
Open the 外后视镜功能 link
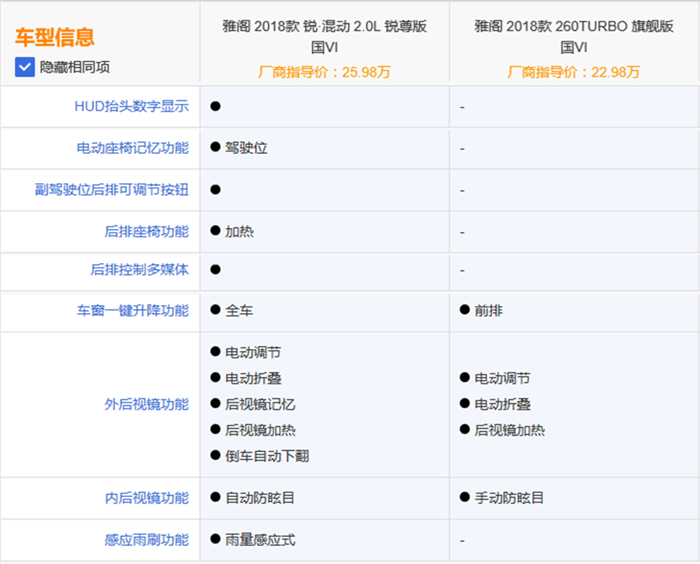(x=146, y=404)
